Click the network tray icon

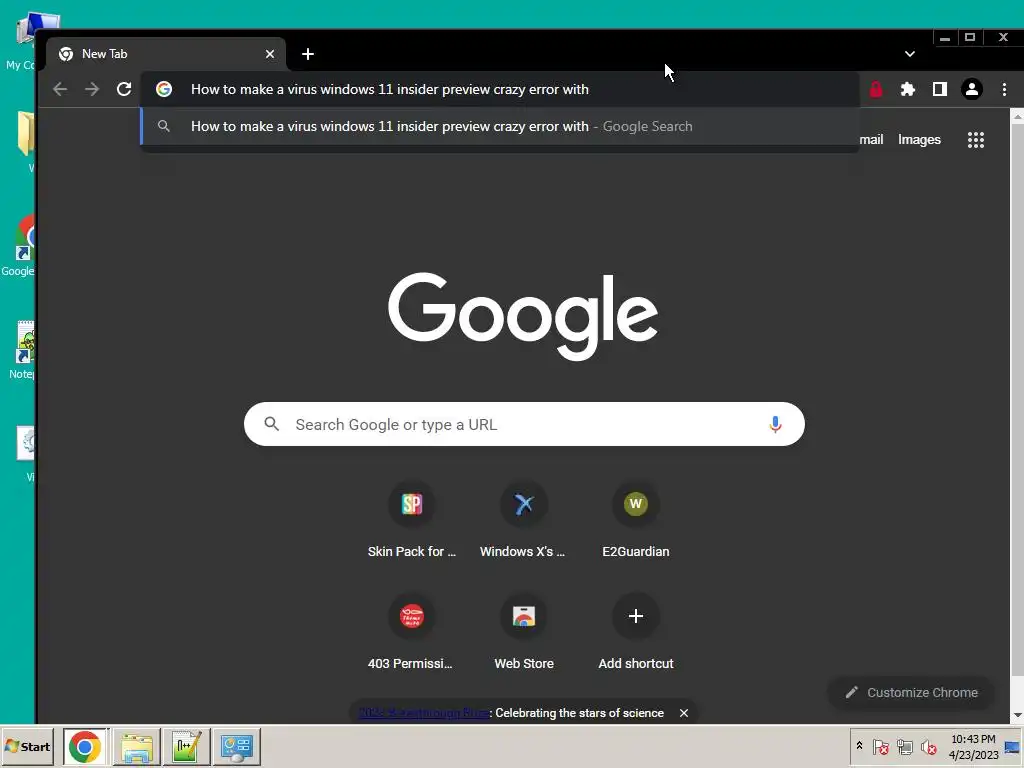pyautogui.click(x=904, y=746)
